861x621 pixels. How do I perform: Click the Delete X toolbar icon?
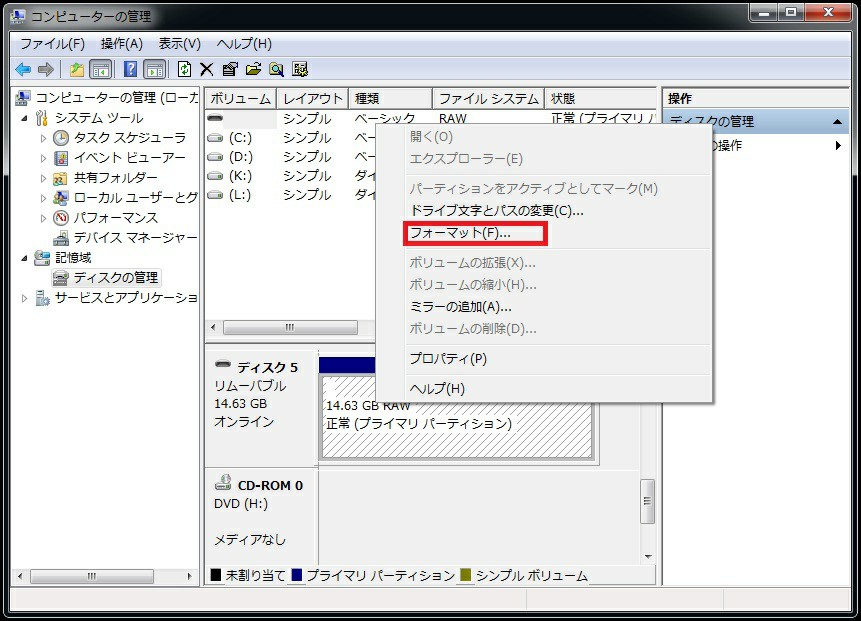click(206, 69)
